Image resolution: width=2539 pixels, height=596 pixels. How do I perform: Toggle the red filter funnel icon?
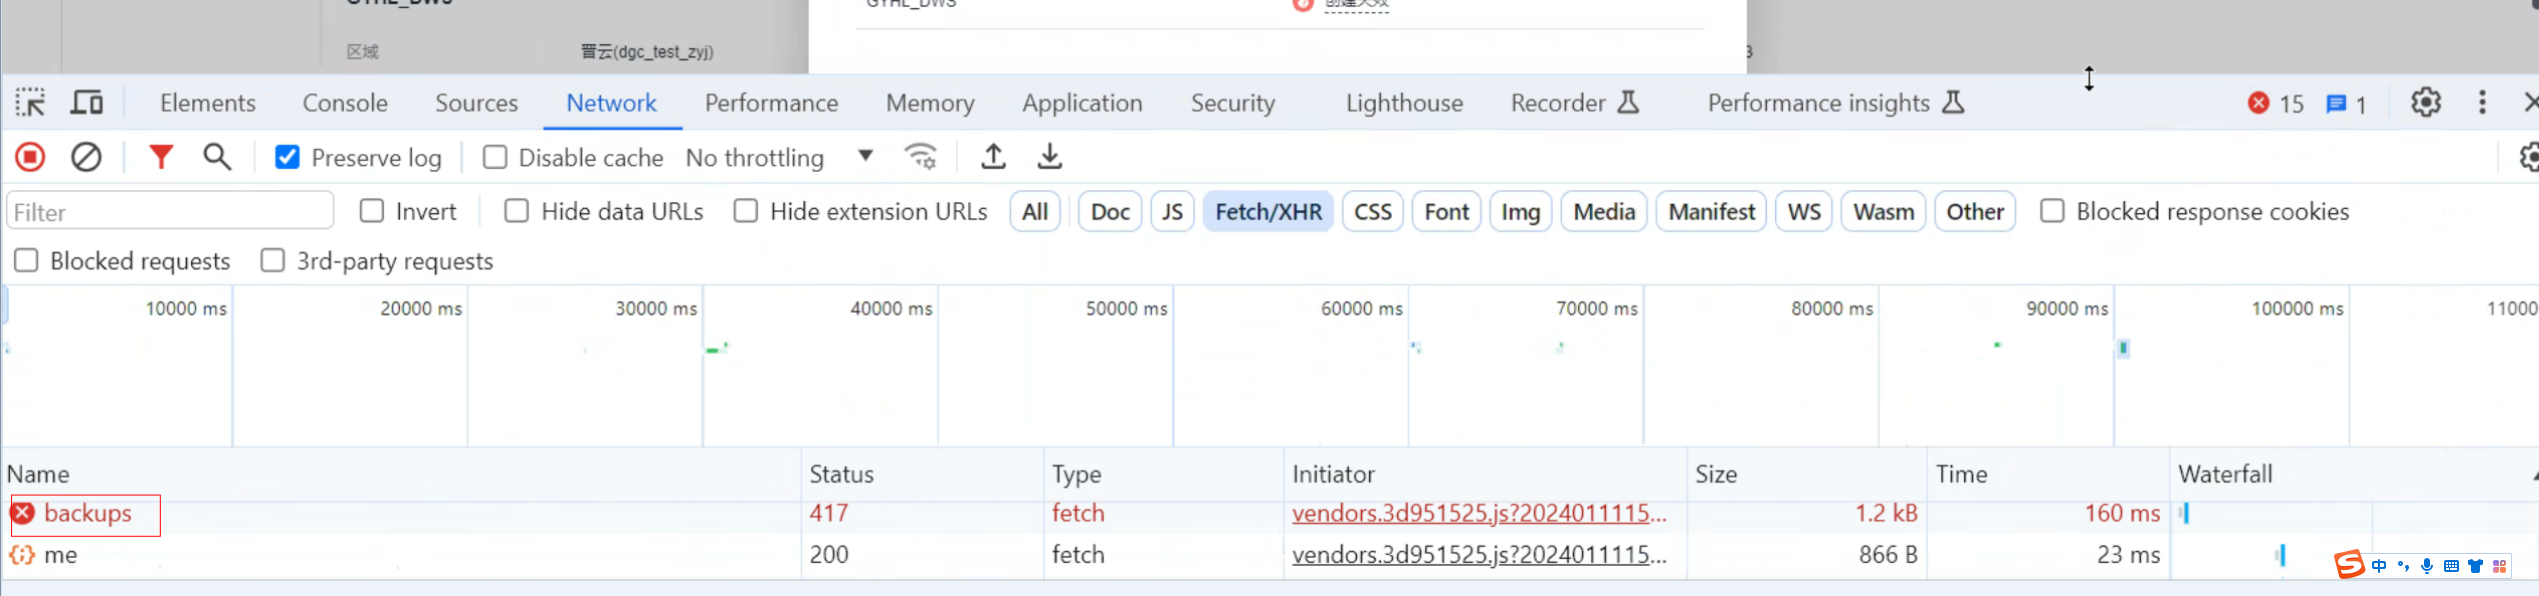(x=160, y=158)
